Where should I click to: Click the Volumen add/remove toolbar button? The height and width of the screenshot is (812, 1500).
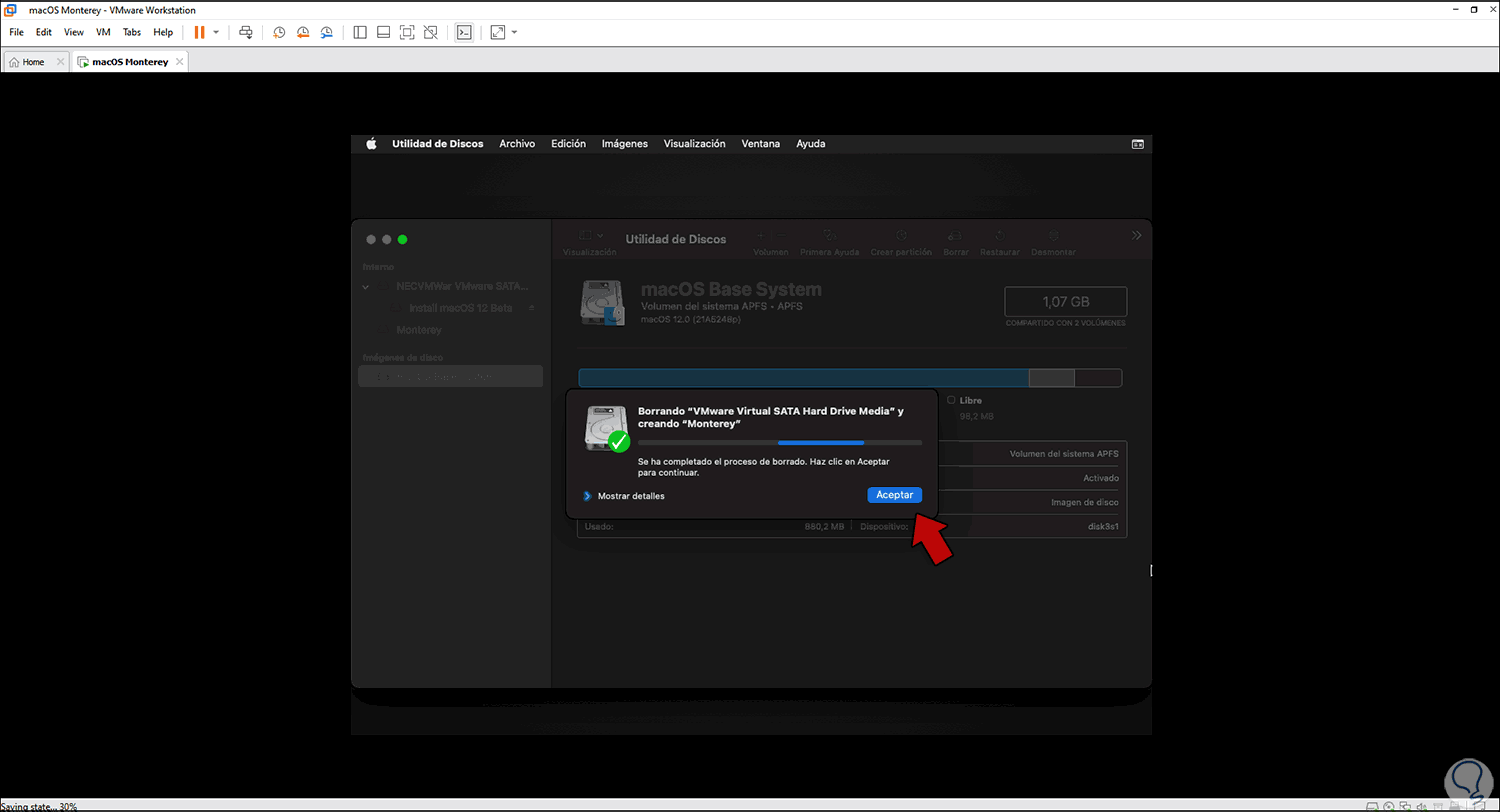[x=770, y=243]
